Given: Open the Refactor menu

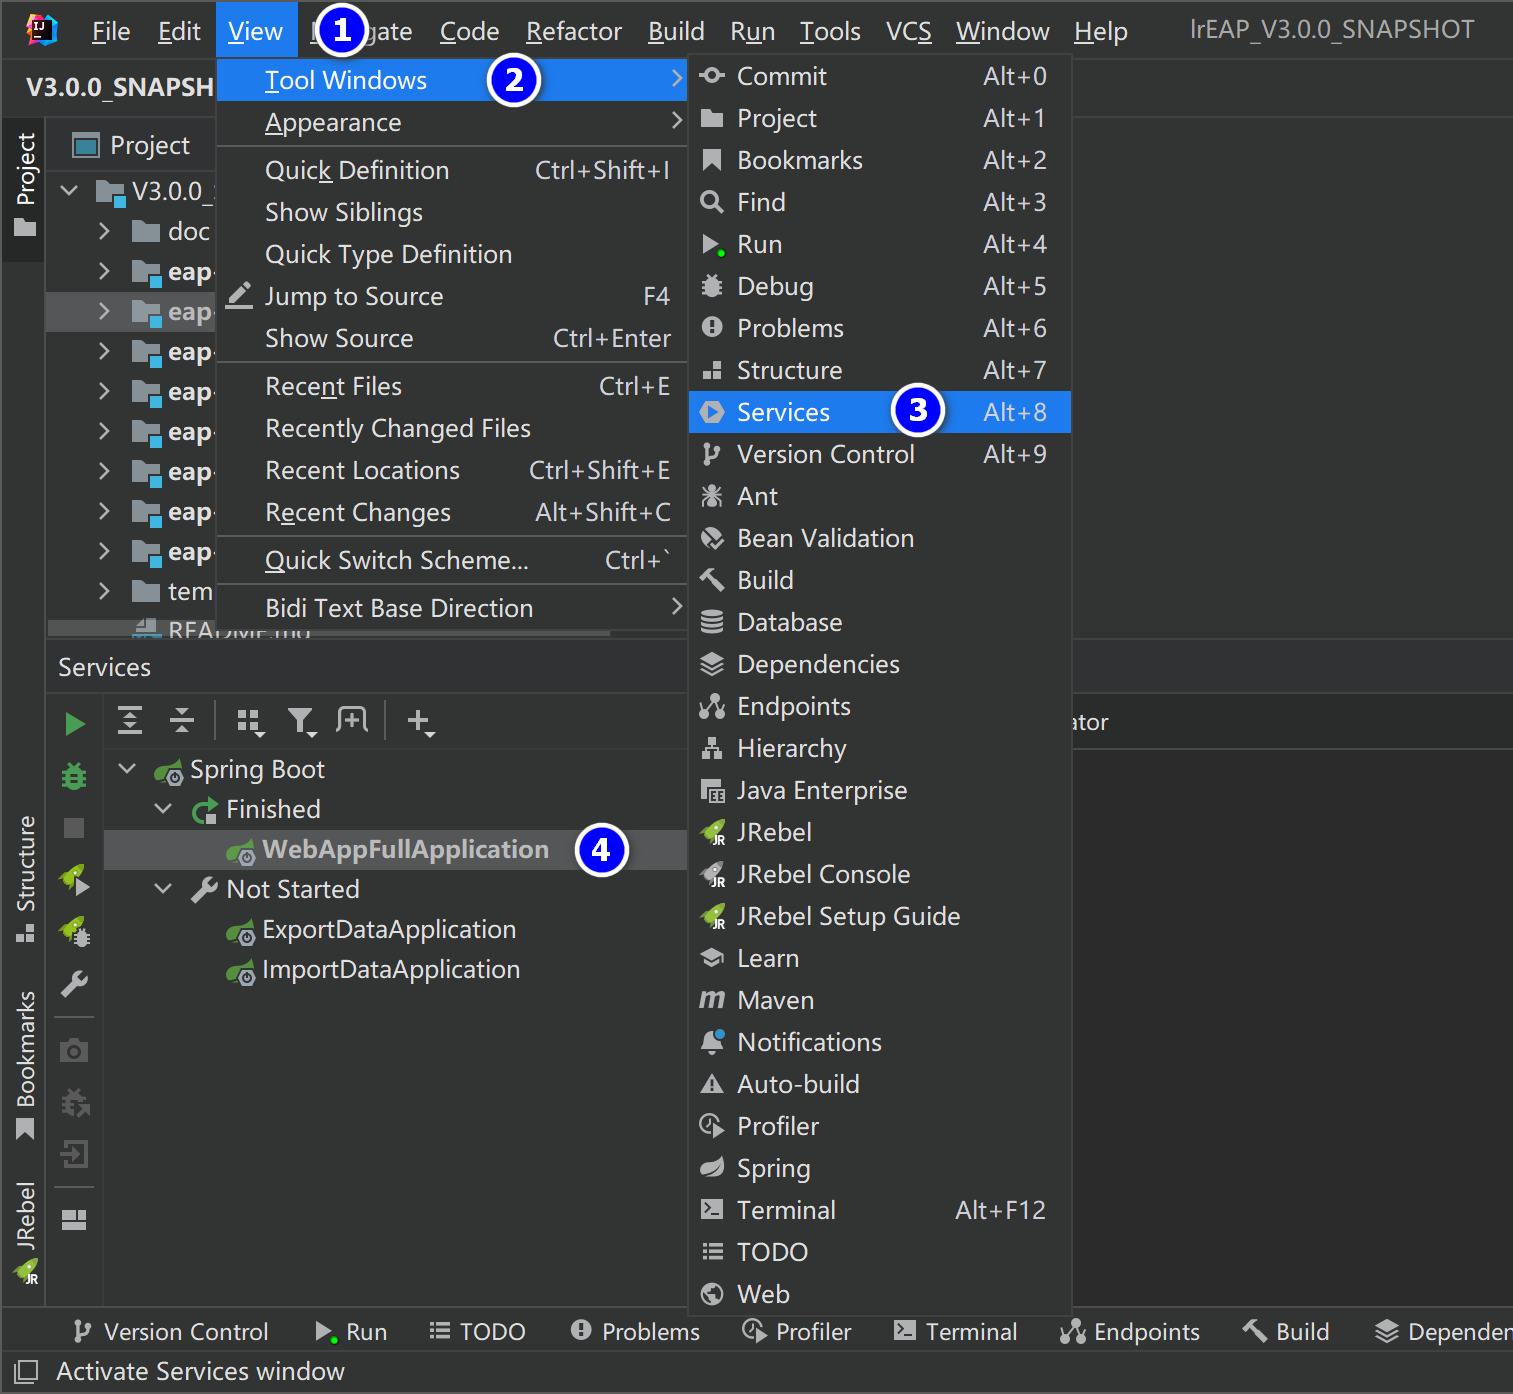Looking at the screenshot, I should tap(574, 31).
